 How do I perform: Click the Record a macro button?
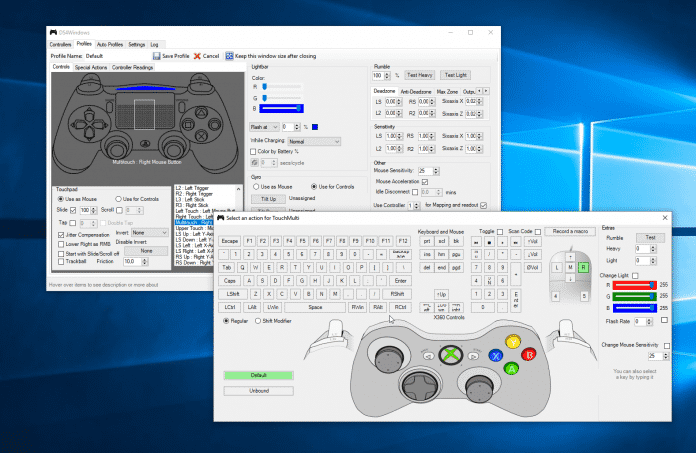pyautogui.click(x=567, y=231)
